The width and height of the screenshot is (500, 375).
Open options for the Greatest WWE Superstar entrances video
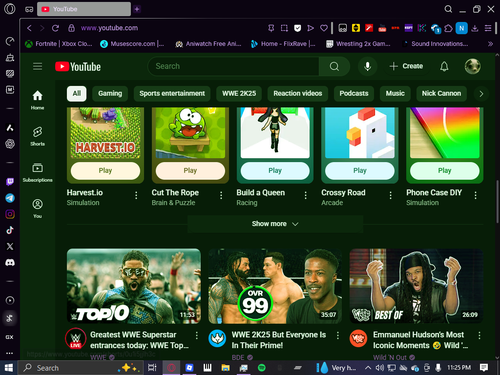pyautogui.click(x=197, y=335)
